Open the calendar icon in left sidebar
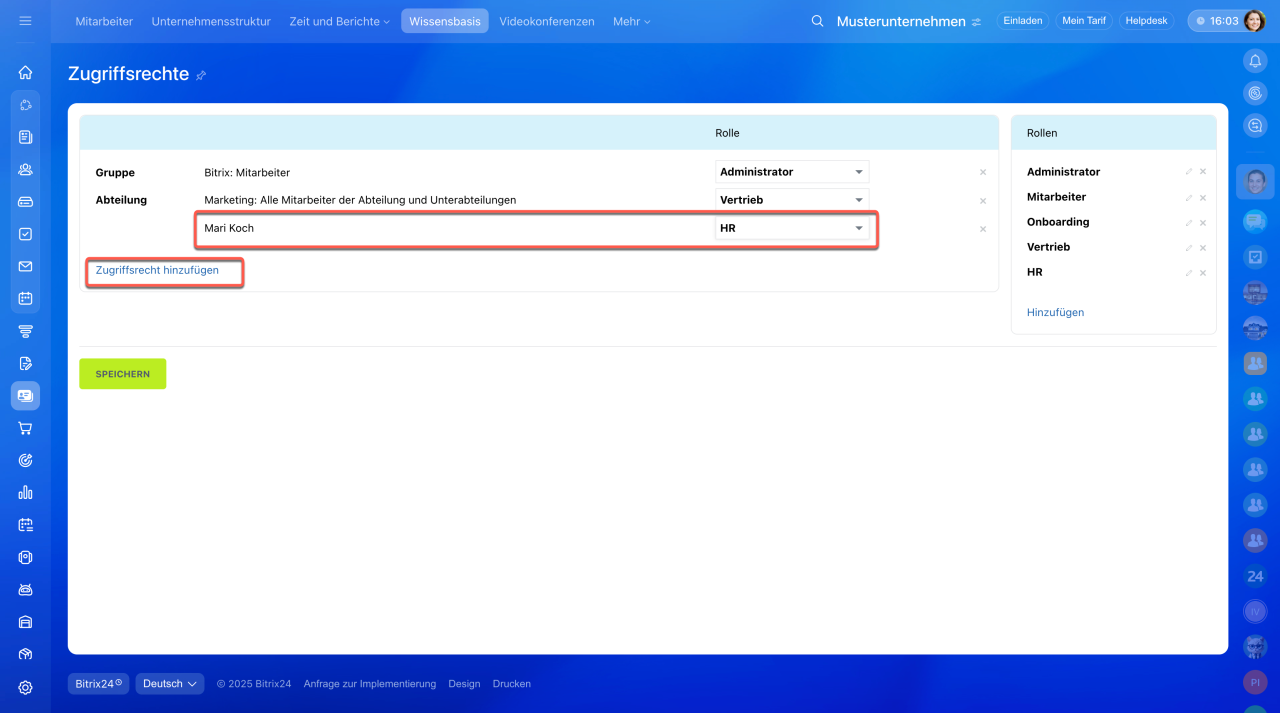 (x=25, y=298)
